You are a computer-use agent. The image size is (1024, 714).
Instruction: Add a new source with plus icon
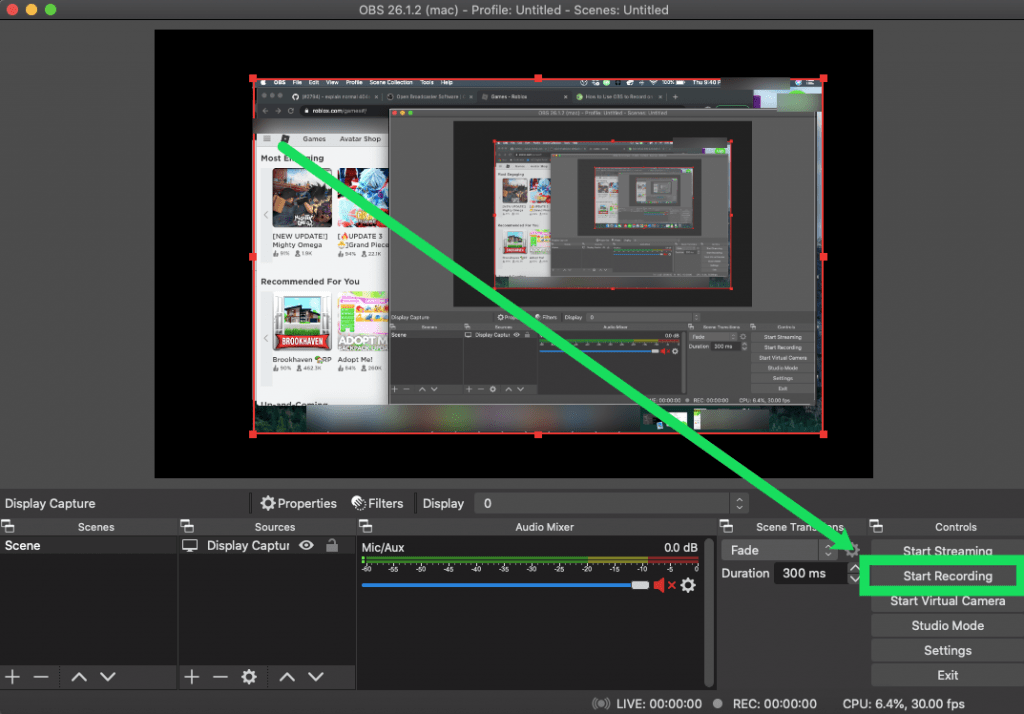(191, 677)
